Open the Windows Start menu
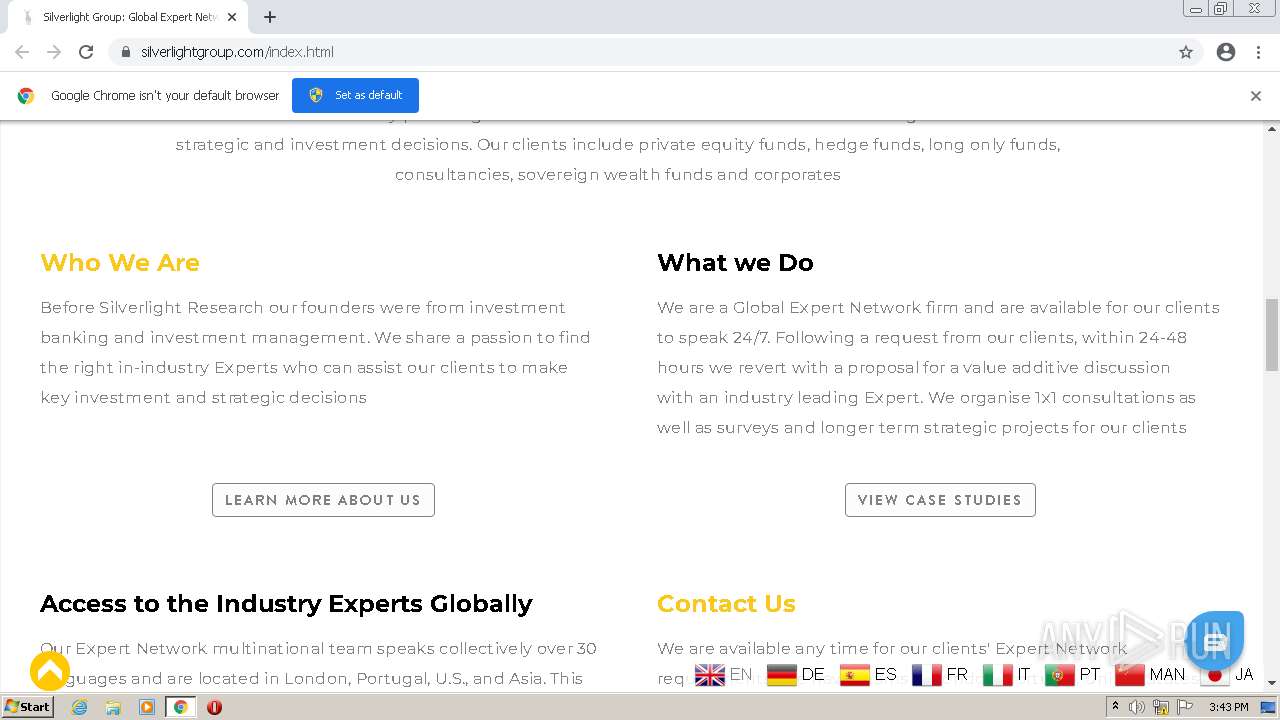The height and width of the screenshot is (720, 1280). [27, 707]
